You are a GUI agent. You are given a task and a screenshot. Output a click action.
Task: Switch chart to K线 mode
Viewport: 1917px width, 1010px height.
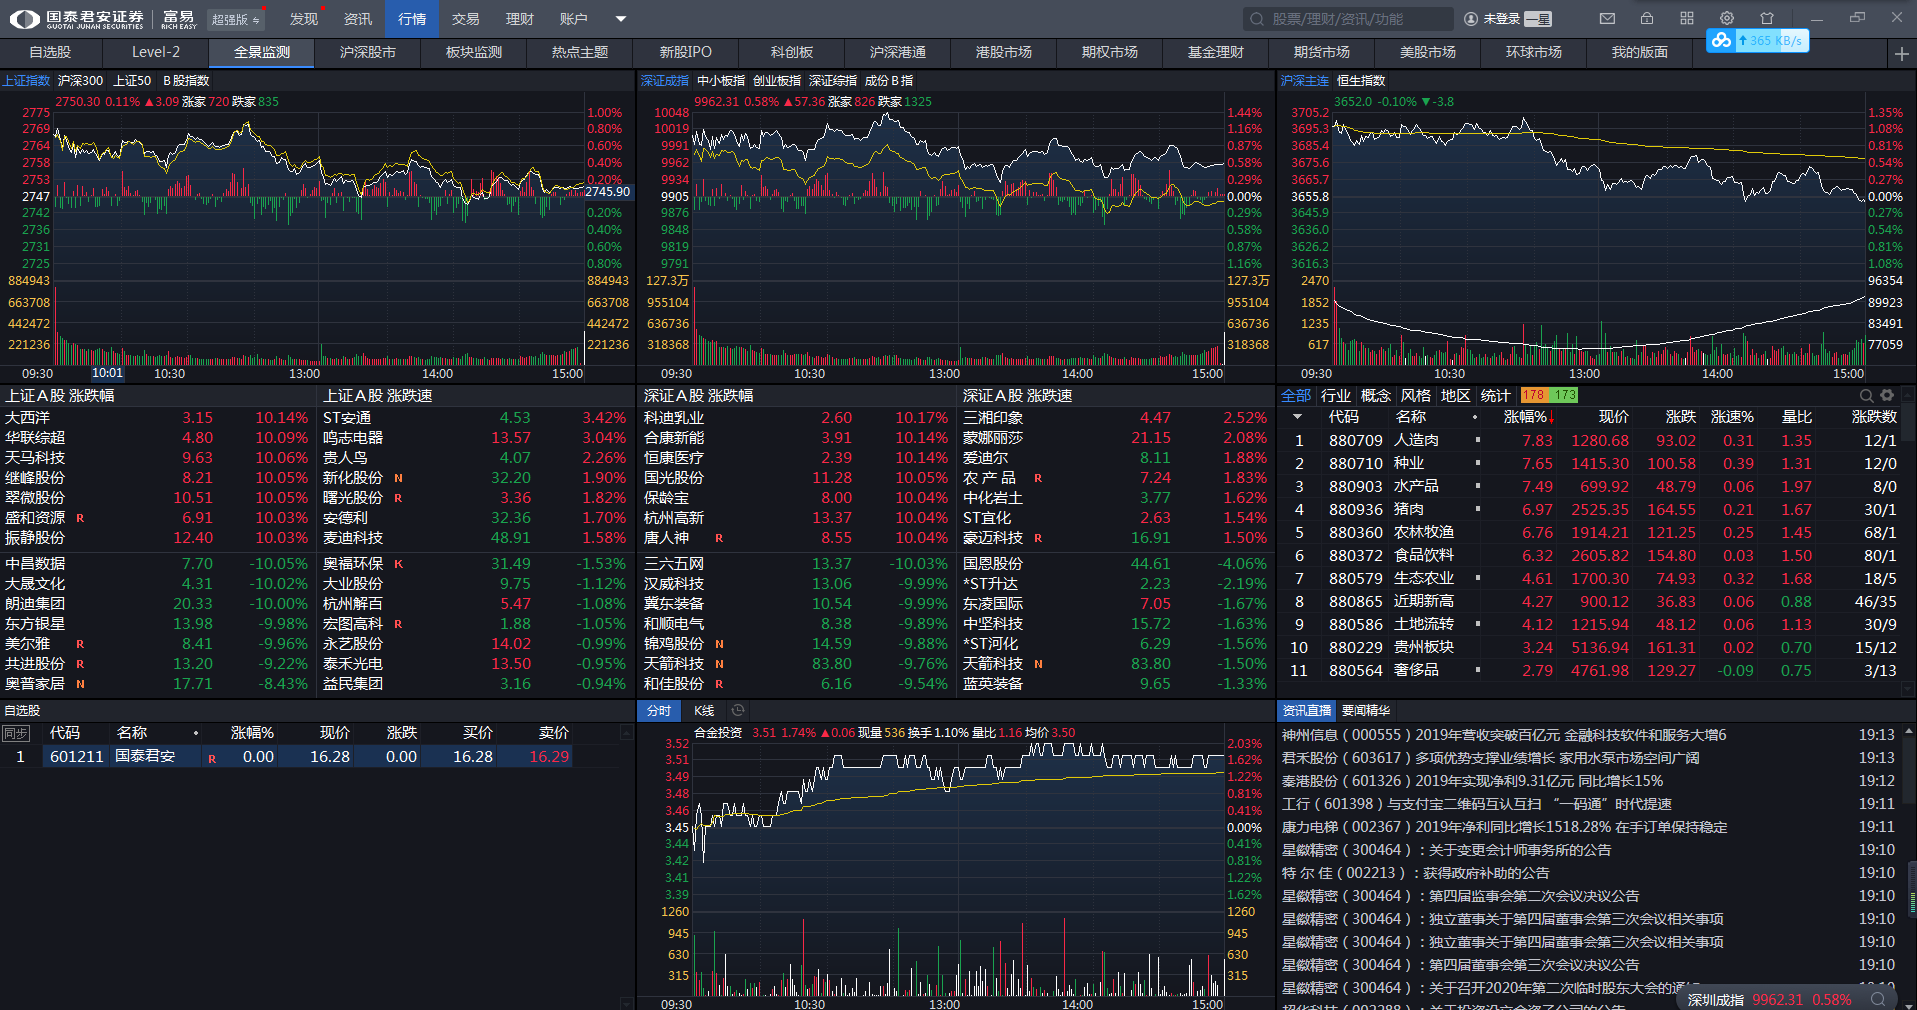[x=704, y=711]
